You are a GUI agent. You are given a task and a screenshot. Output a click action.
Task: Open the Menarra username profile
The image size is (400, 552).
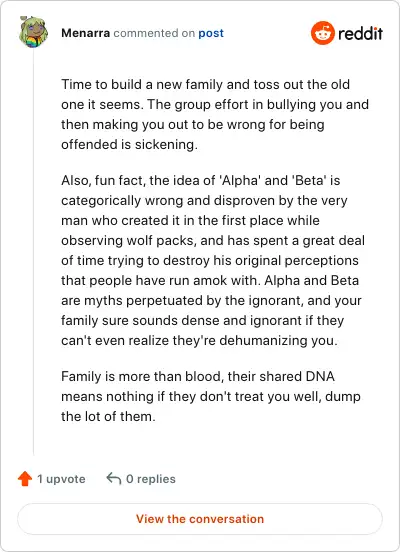point(86,33)
